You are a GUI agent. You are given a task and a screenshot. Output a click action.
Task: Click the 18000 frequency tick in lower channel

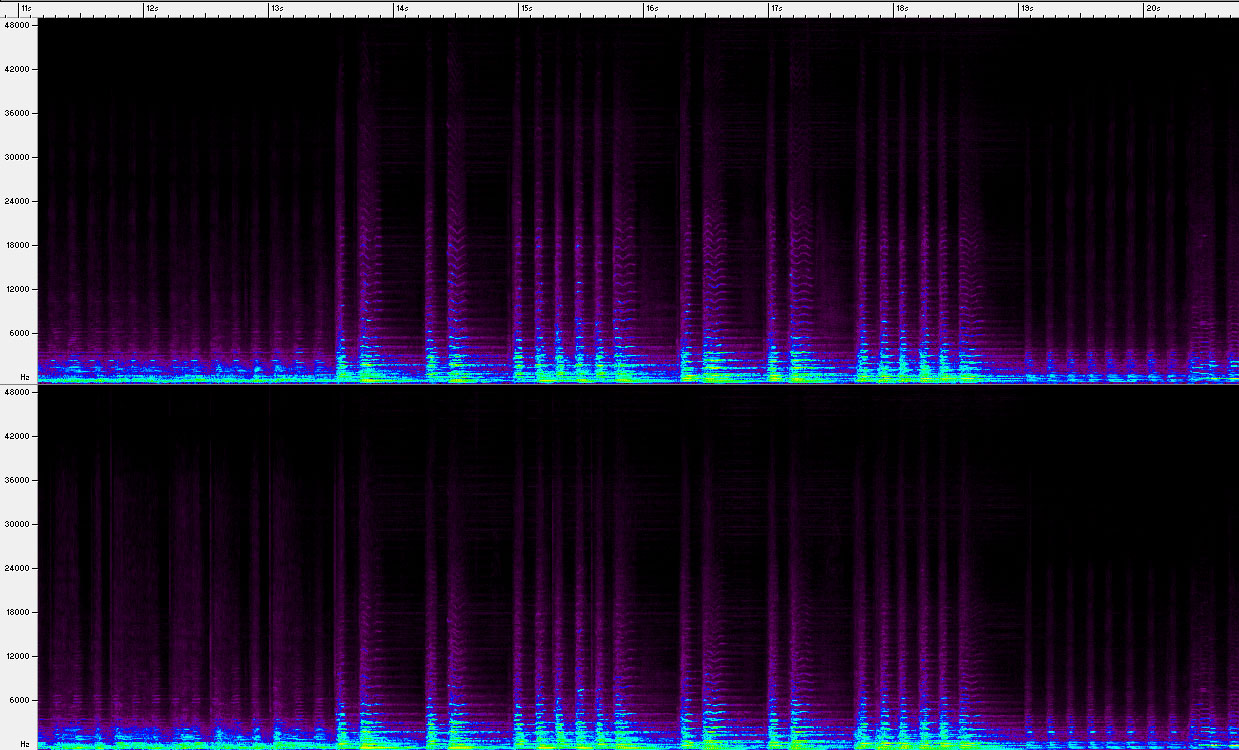[x=19, y=612]
